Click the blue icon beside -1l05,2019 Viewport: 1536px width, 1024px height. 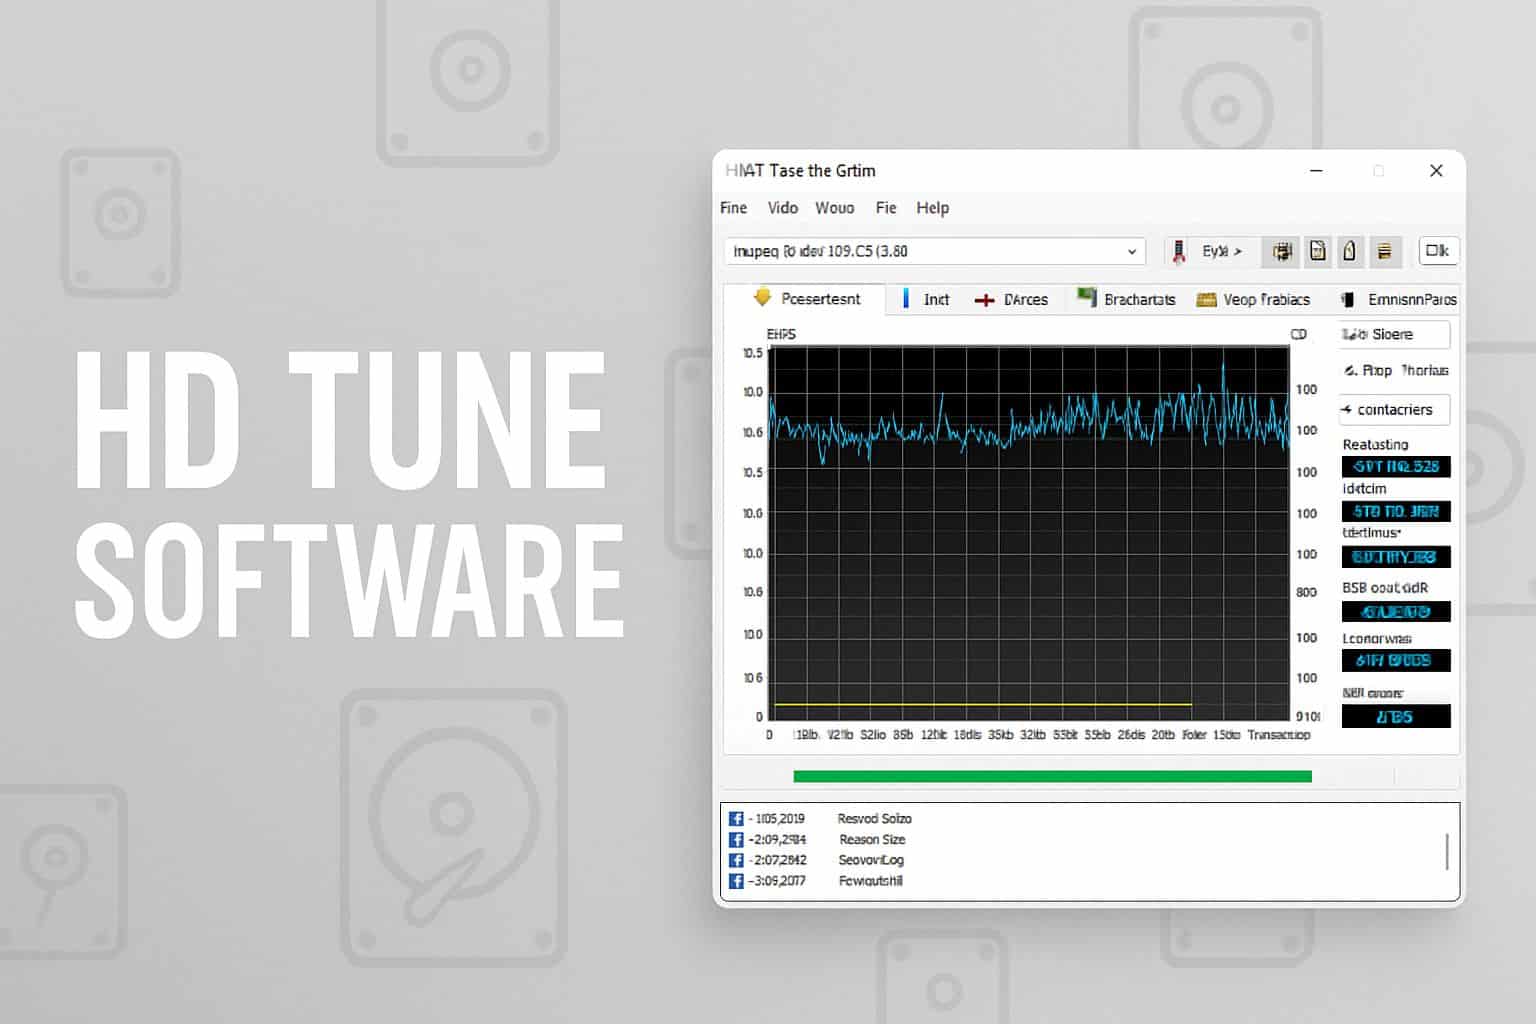click(736, 818)
